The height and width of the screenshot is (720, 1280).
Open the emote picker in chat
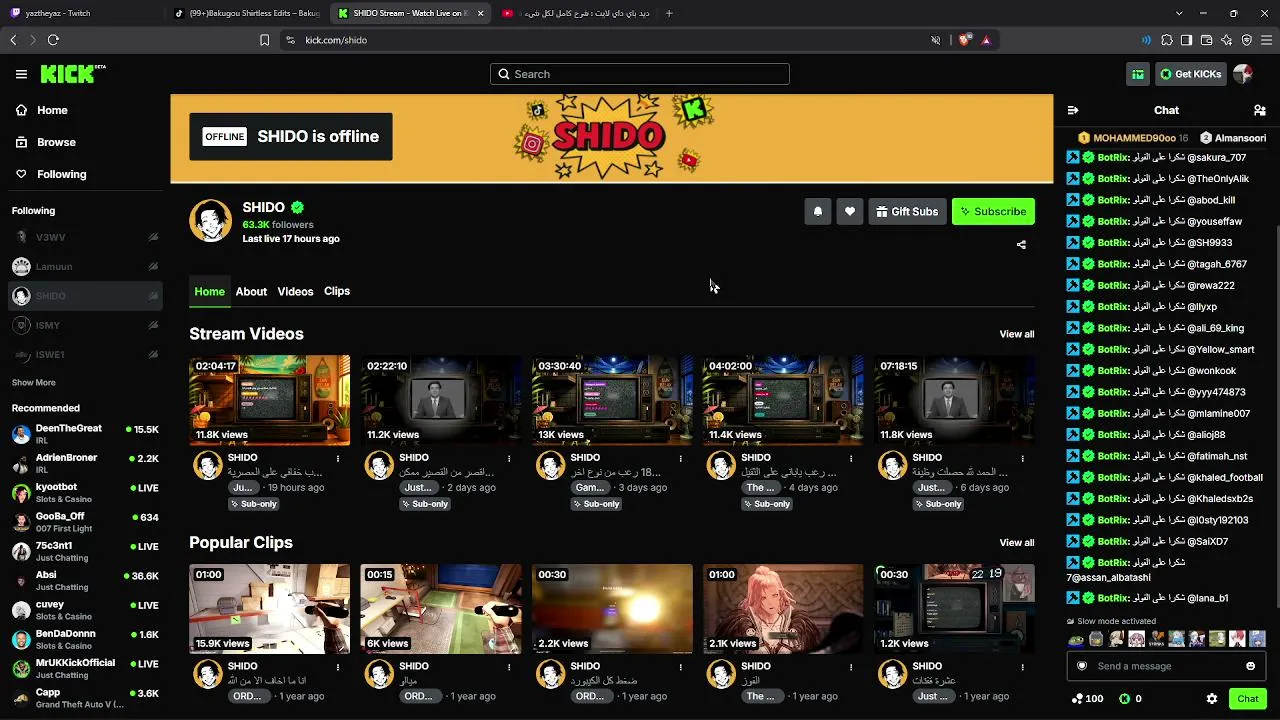point(1250,666)
